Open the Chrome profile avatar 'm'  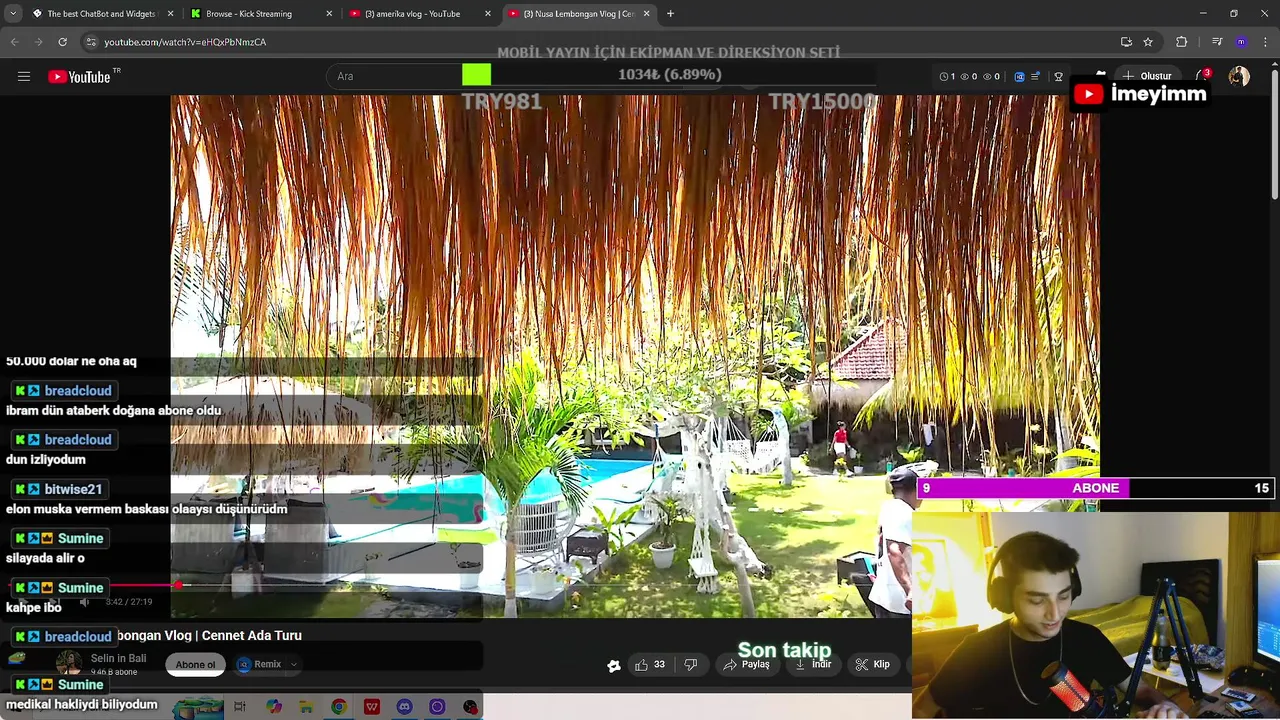(x=1241, y=42)
